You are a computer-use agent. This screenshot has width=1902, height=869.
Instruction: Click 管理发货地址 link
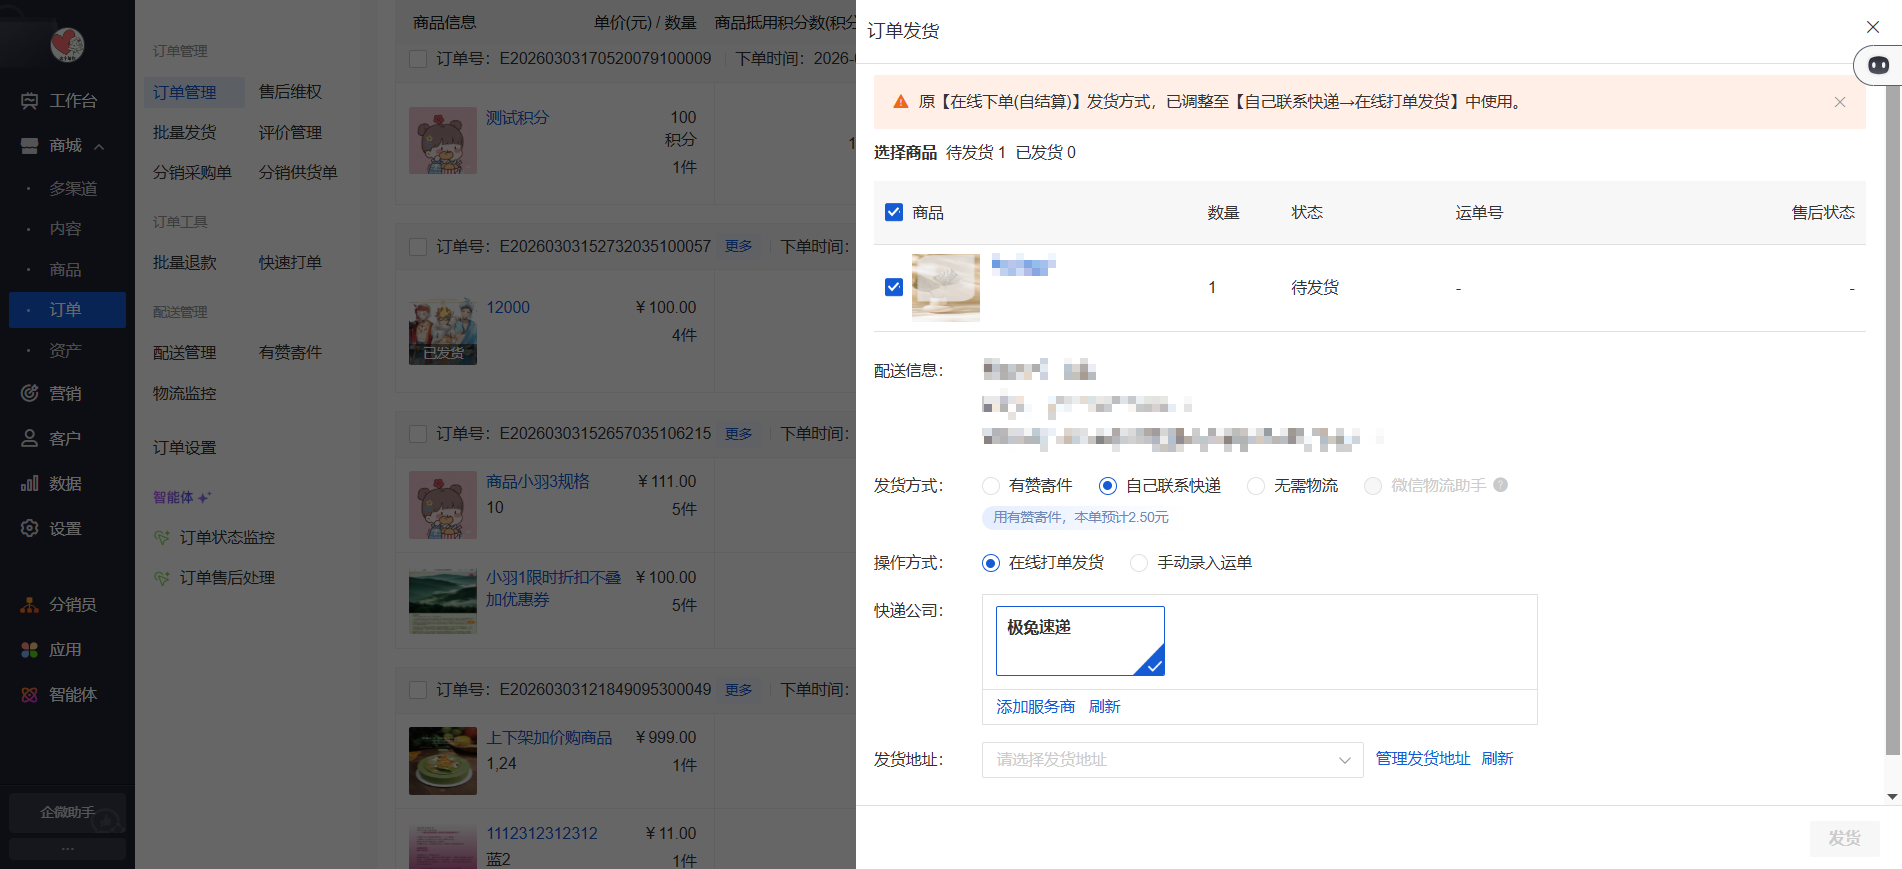click(1423, 759)
